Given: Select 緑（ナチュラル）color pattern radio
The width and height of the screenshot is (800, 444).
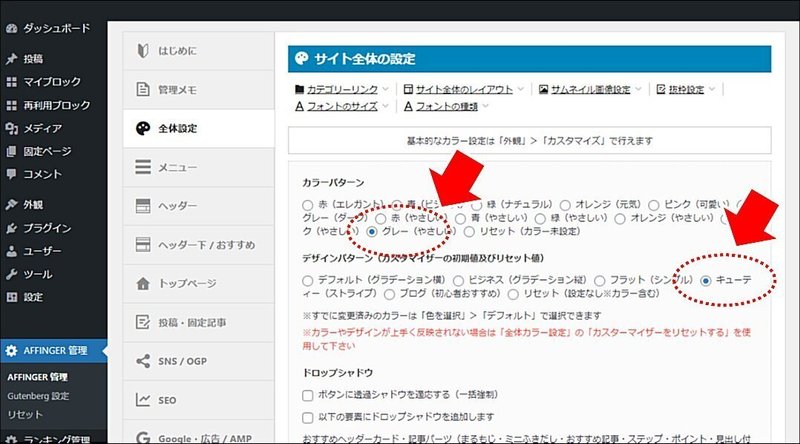Looking at the screenshot, I should (x=476, y=205).
